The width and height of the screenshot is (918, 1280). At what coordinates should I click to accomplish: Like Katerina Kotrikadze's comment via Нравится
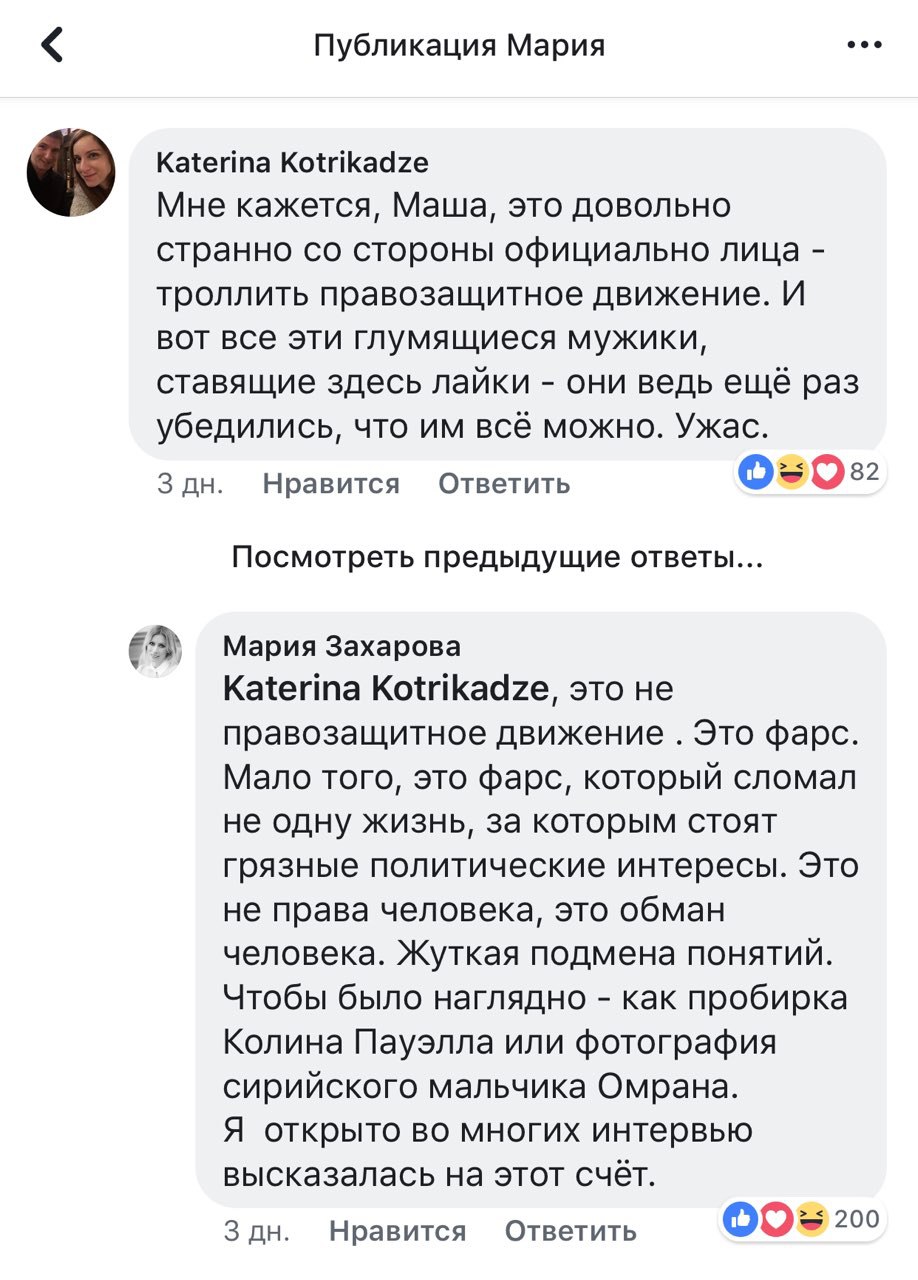[x=331, y=484]
